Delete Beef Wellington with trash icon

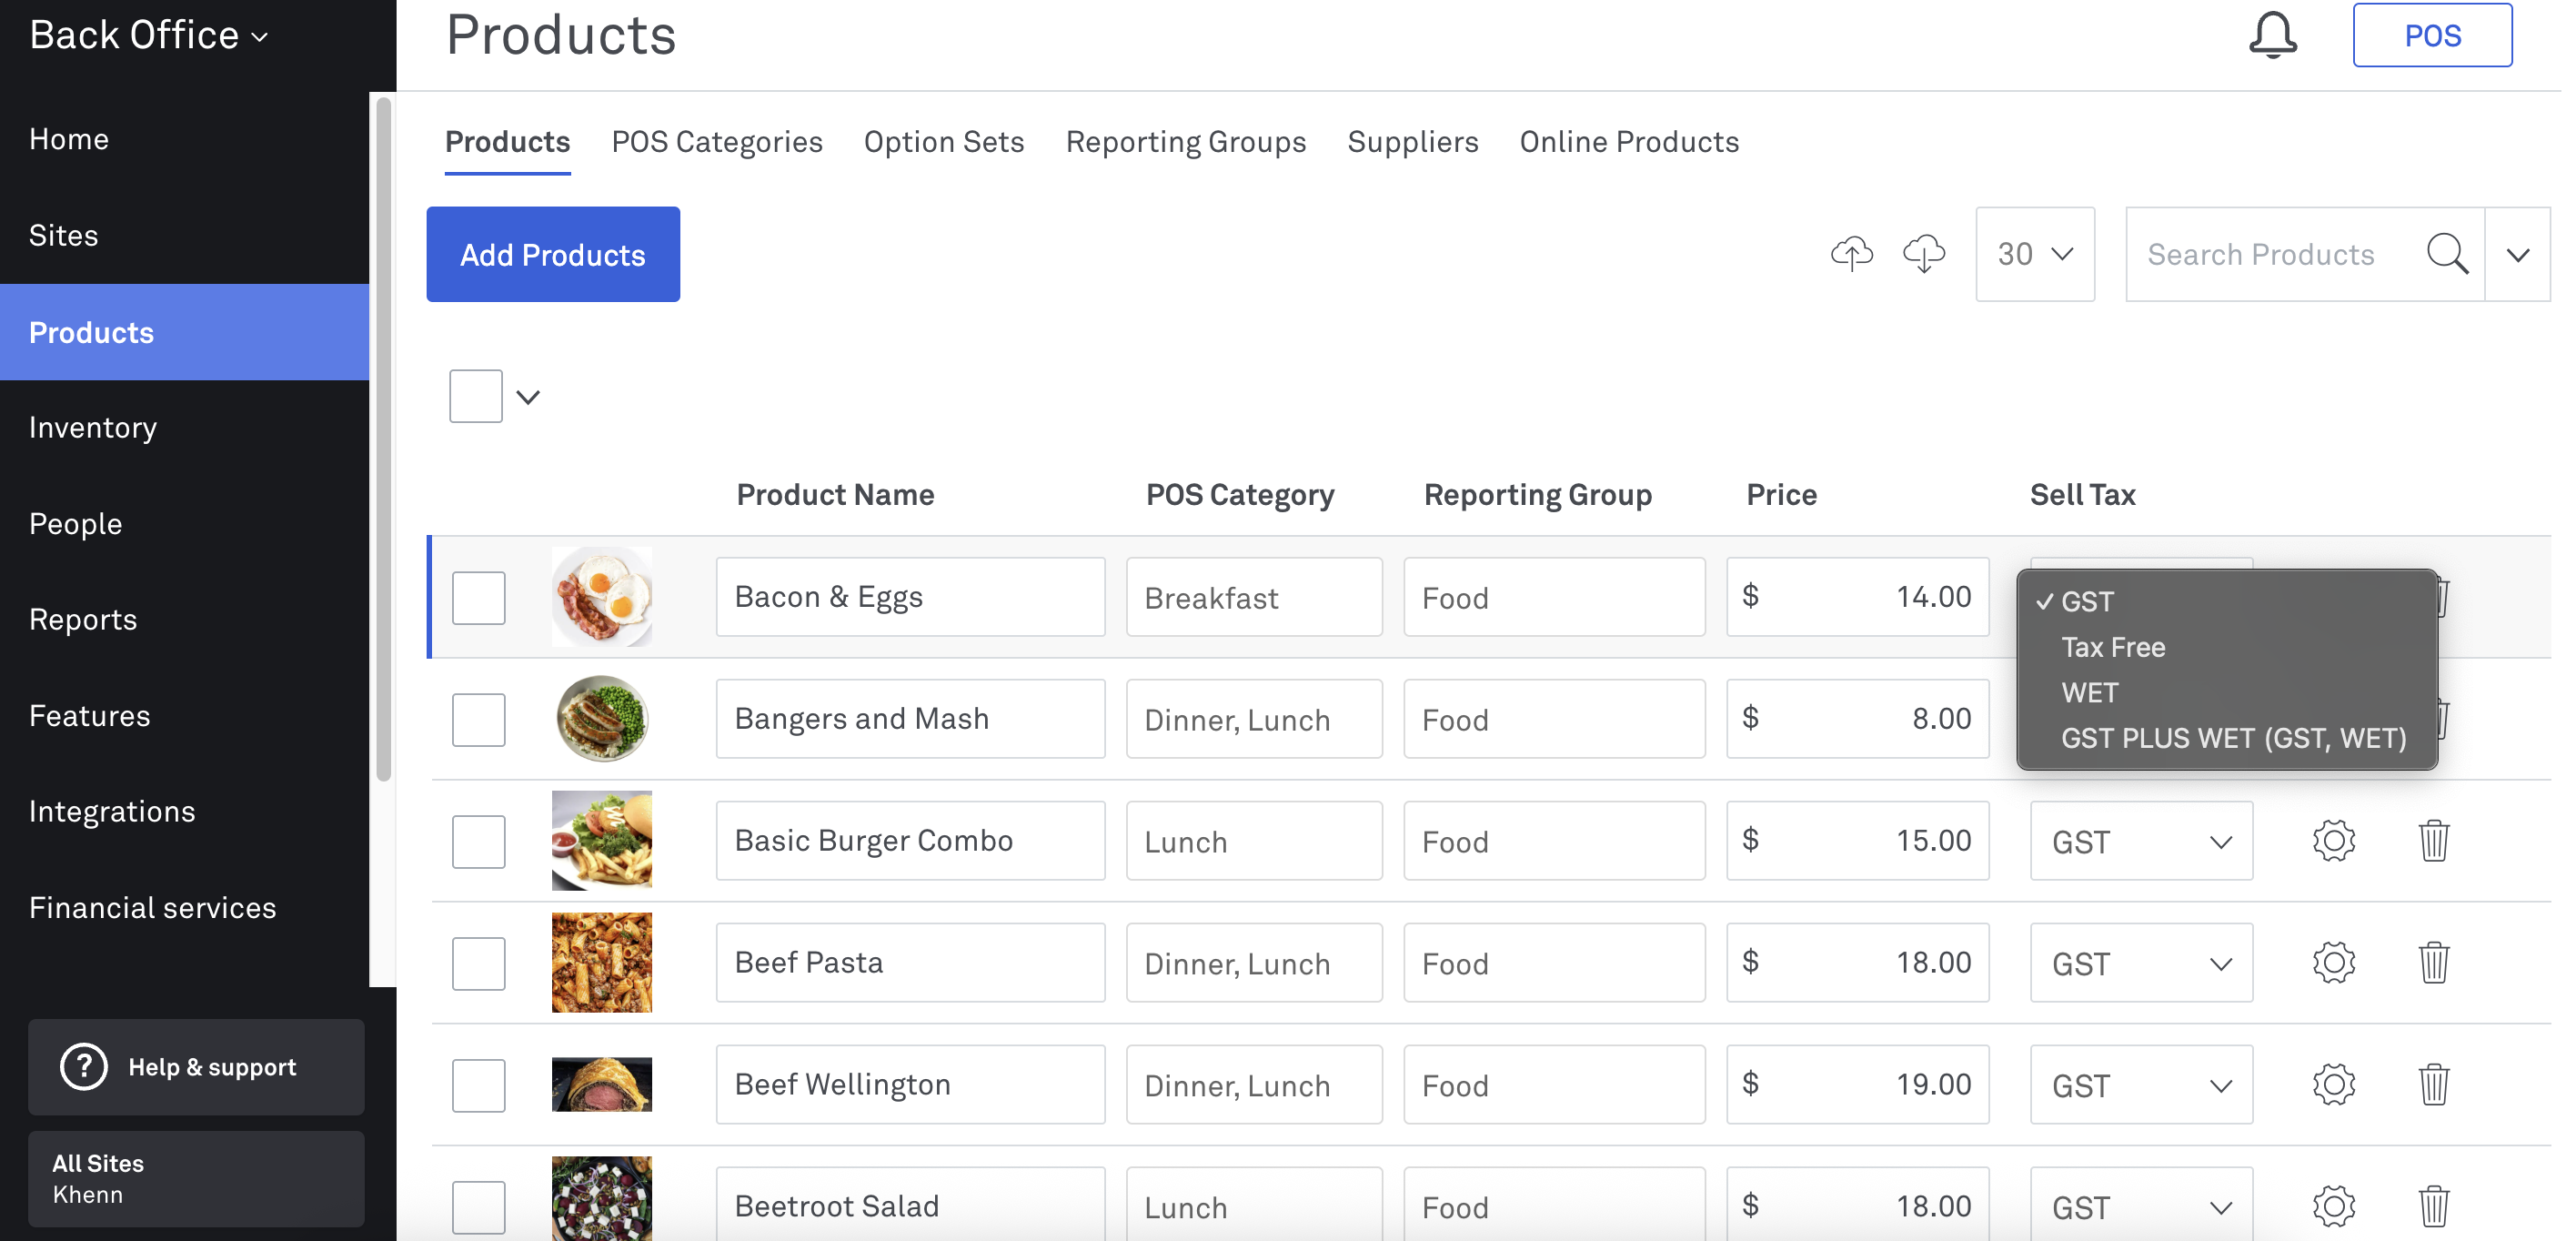[2433, 1085]
